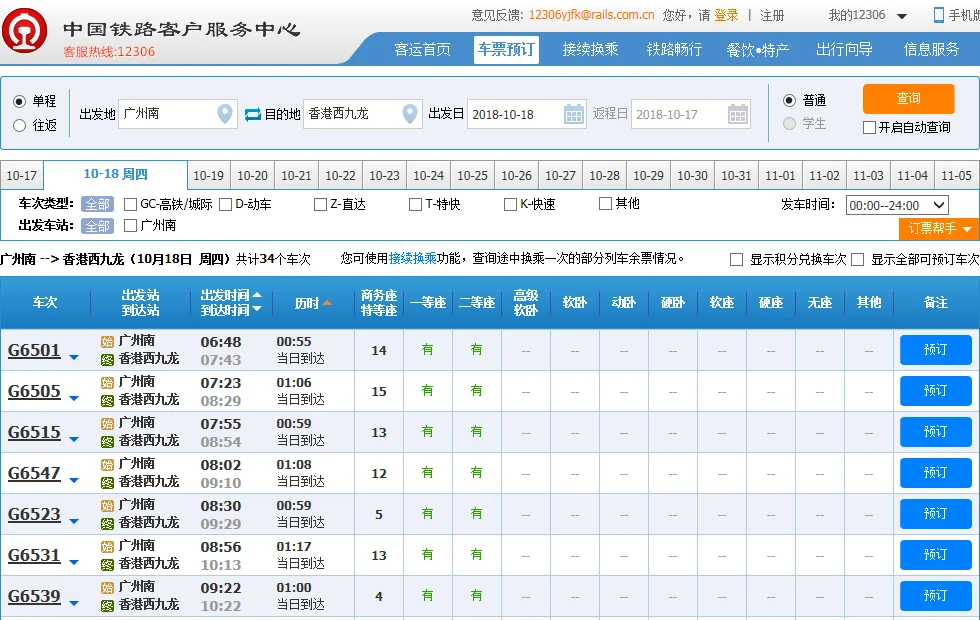Click location pin beside 香港西九龙
This screenshot has width=980, height=620.
pyautogui.click(x=409, y=113)
